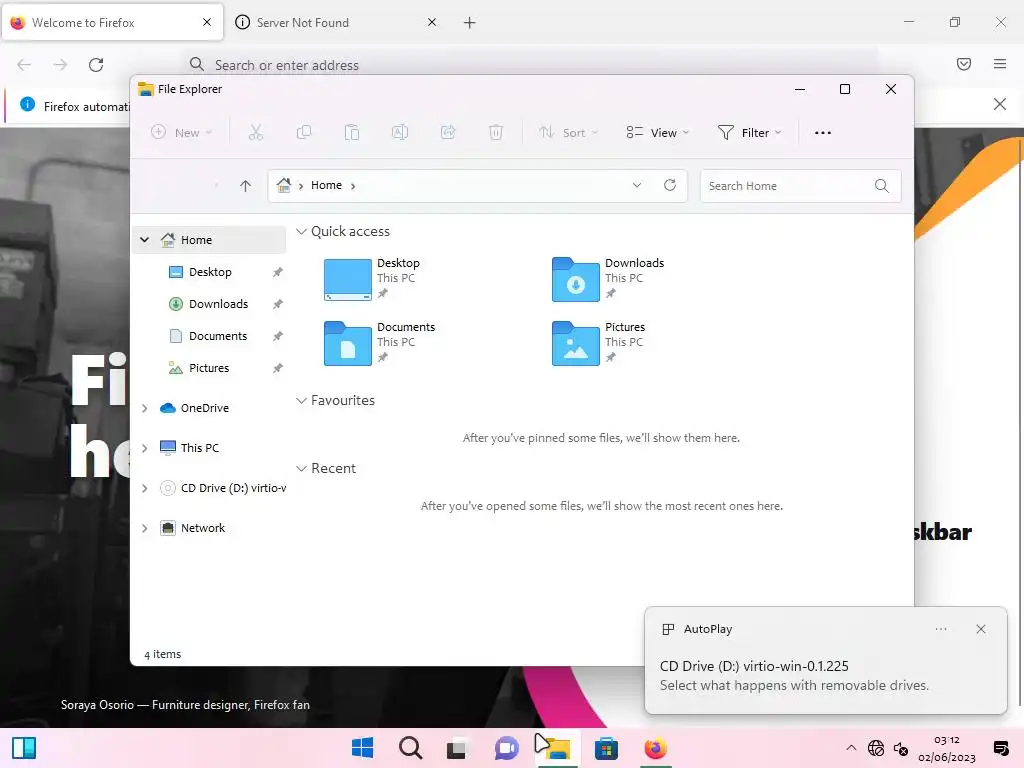This screenshot has width=1024, height=768.
Task: Click the Firefox icon on the taskbar
Action: click(655, 748)
